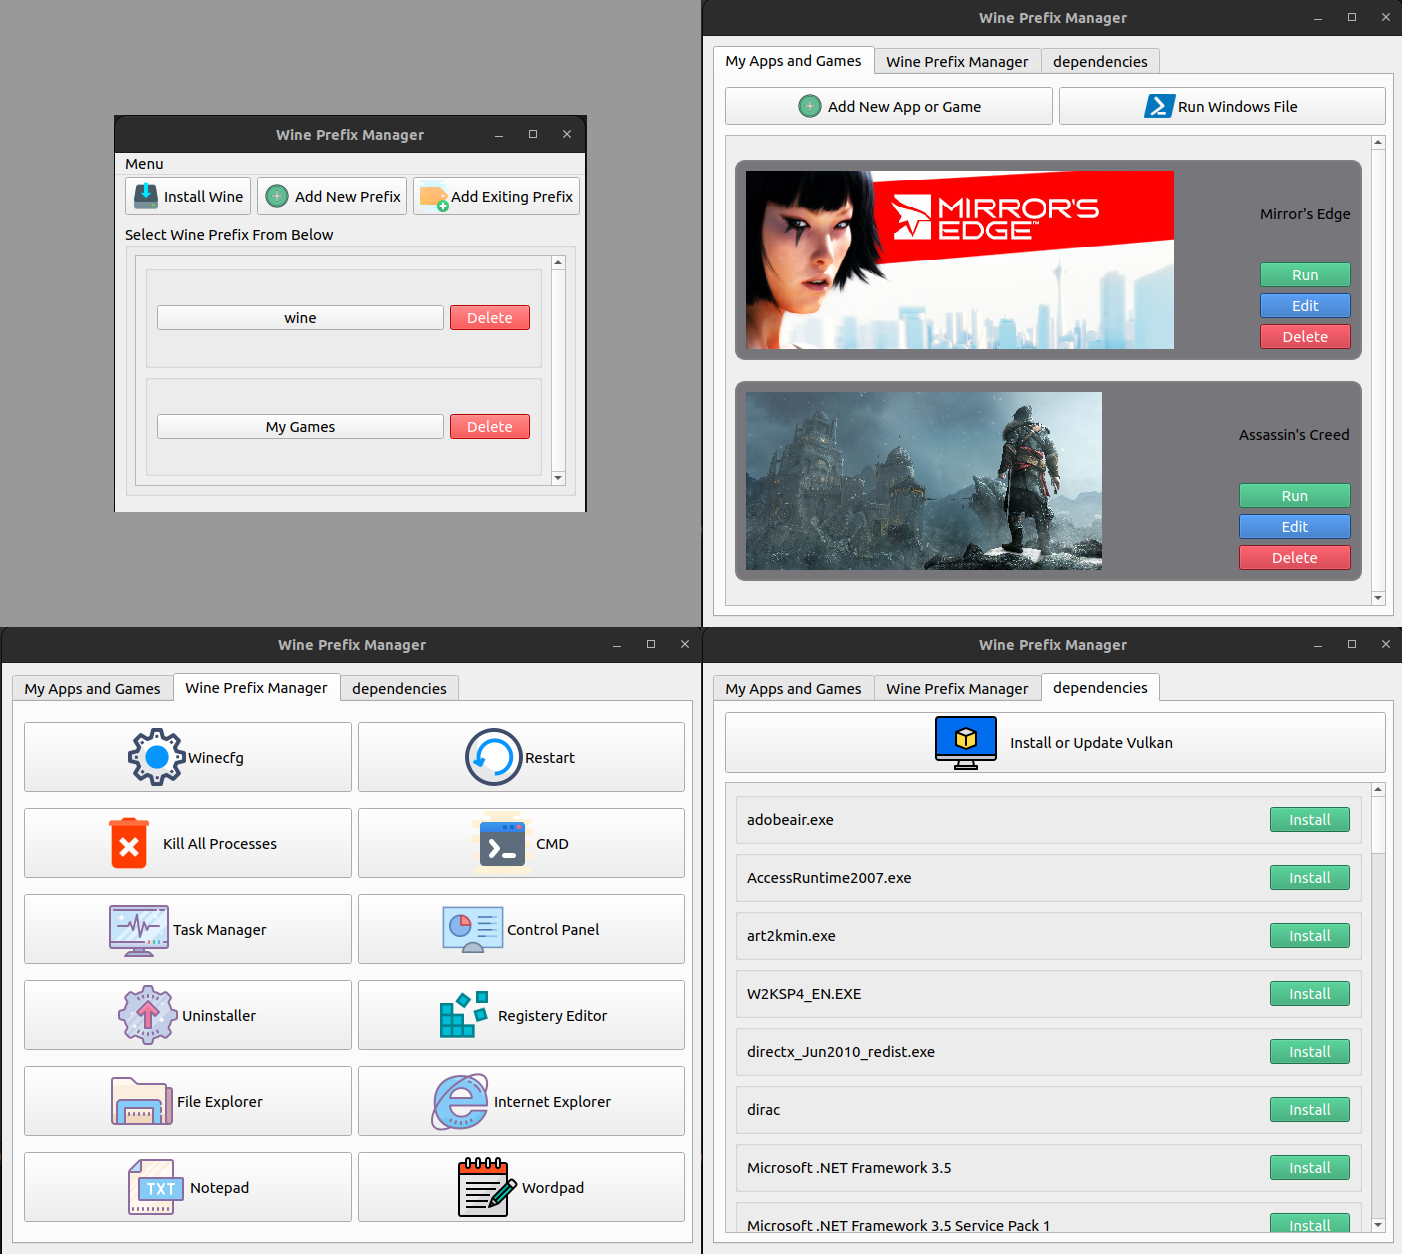1402x1254 pixels.
Task: Install Microsoft .NET Framework 3.5
Action: (x=1310, y=1167)
